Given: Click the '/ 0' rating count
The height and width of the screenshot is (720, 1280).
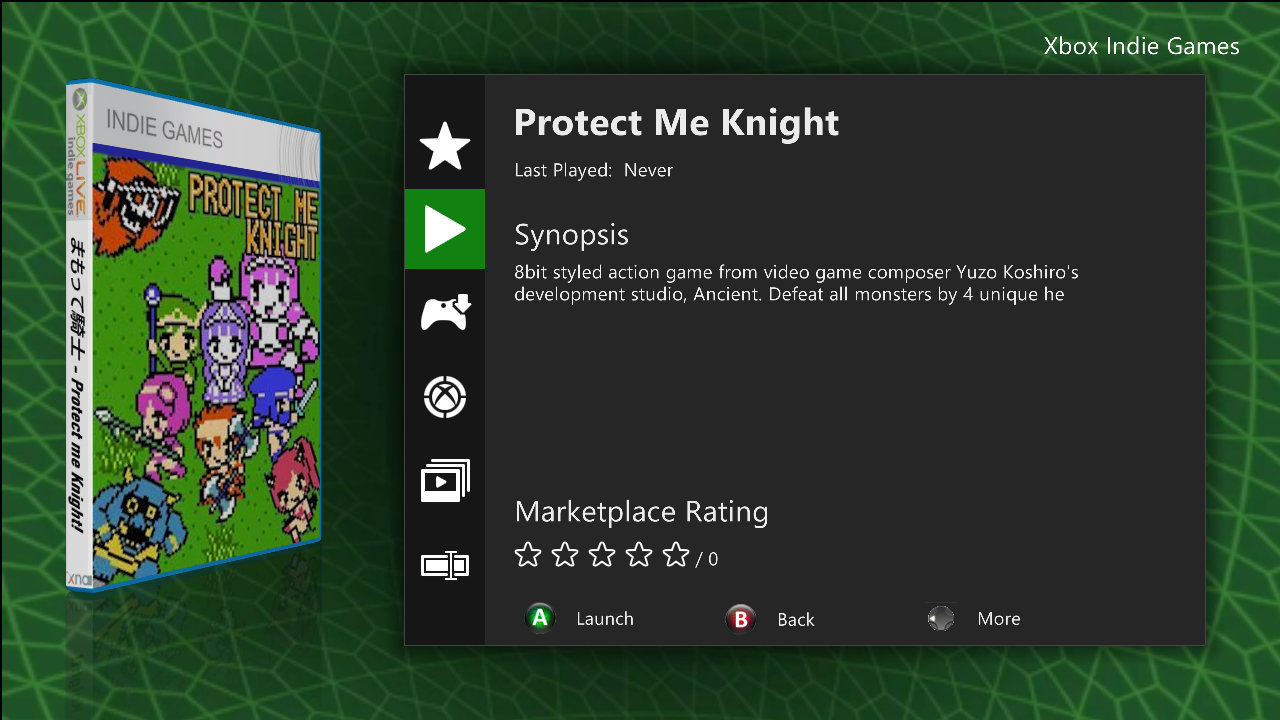Looking at the screenshot, I should pos(707,559).
